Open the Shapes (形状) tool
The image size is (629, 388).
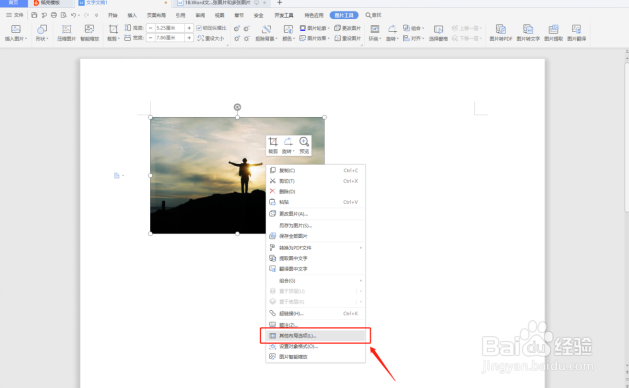pos(42,29)
